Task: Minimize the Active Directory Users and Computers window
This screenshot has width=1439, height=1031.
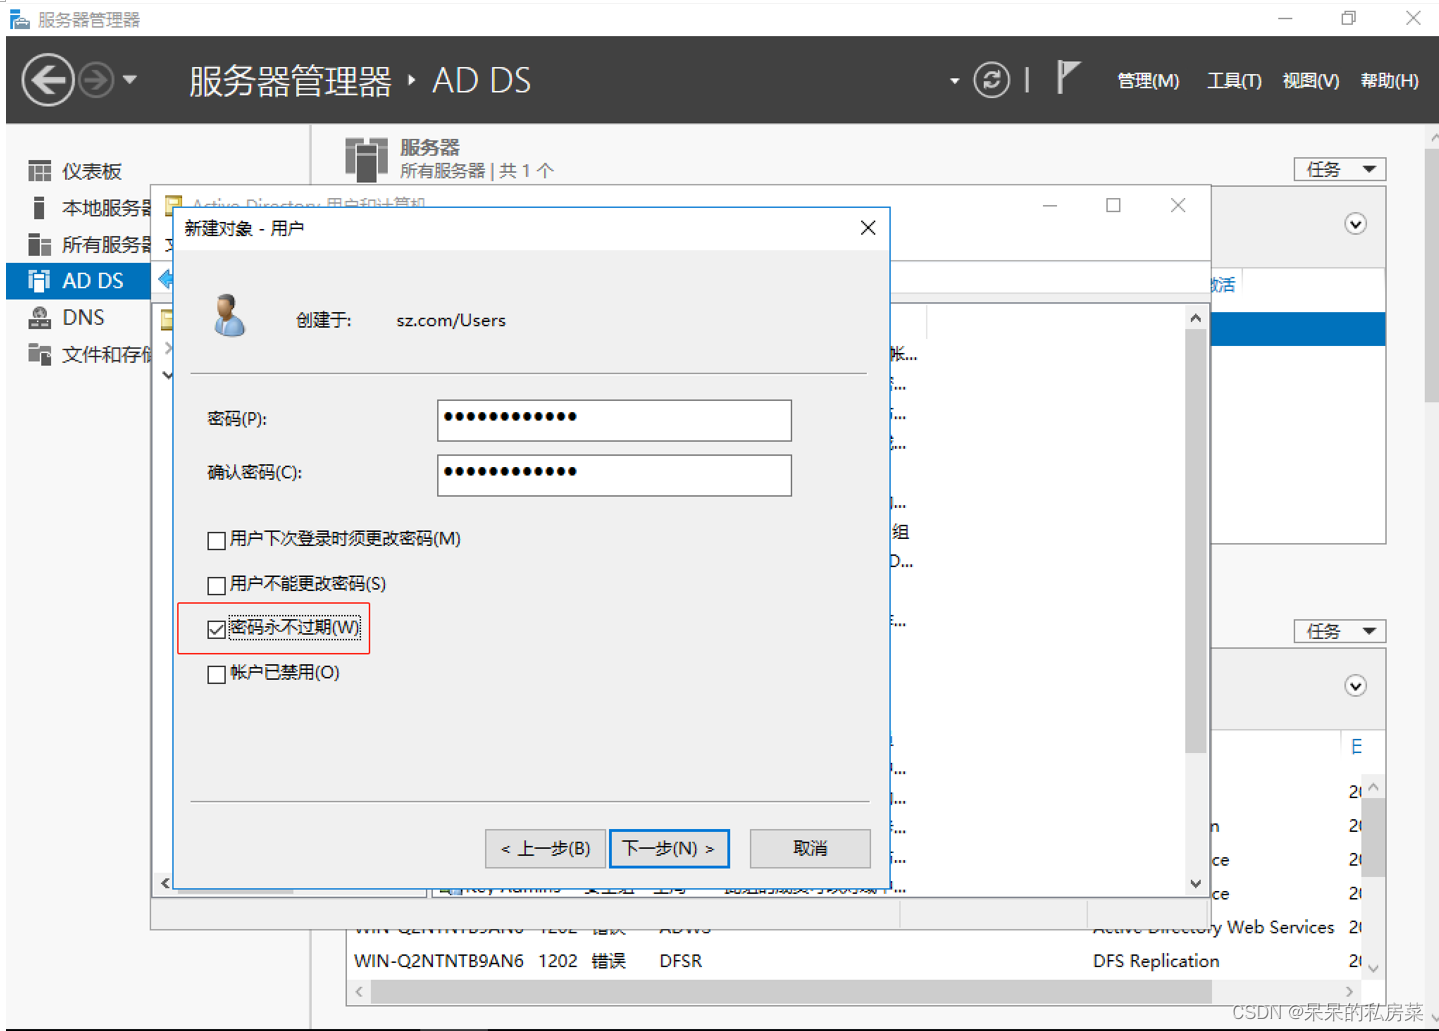Action: pos(1050,205)
